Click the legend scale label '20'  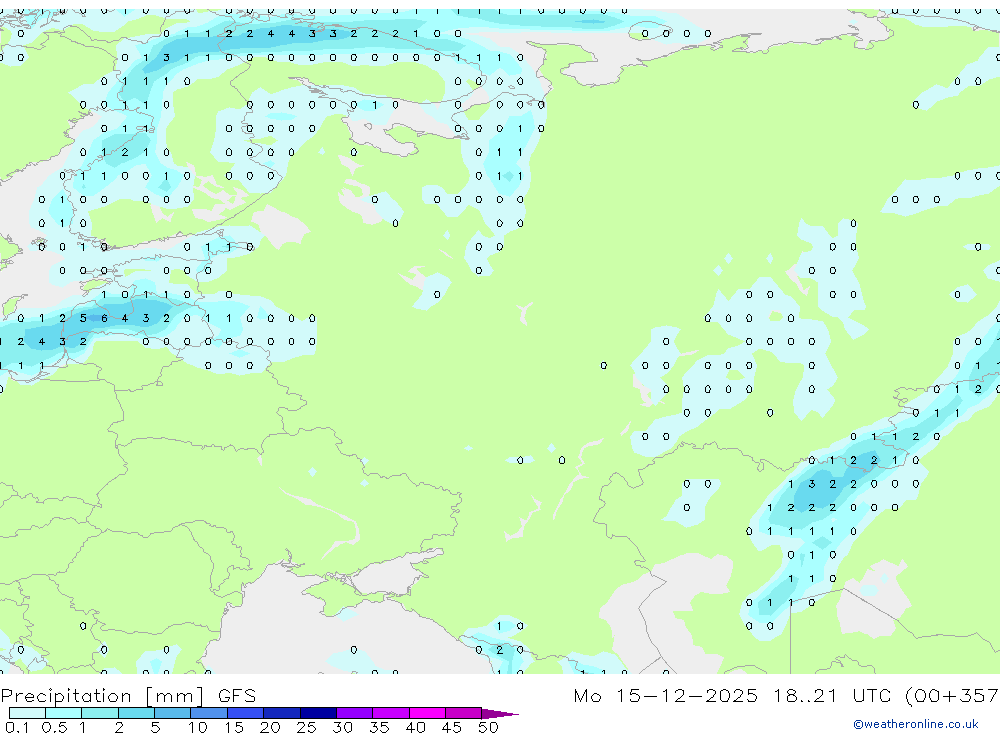[x=270, y=727]
